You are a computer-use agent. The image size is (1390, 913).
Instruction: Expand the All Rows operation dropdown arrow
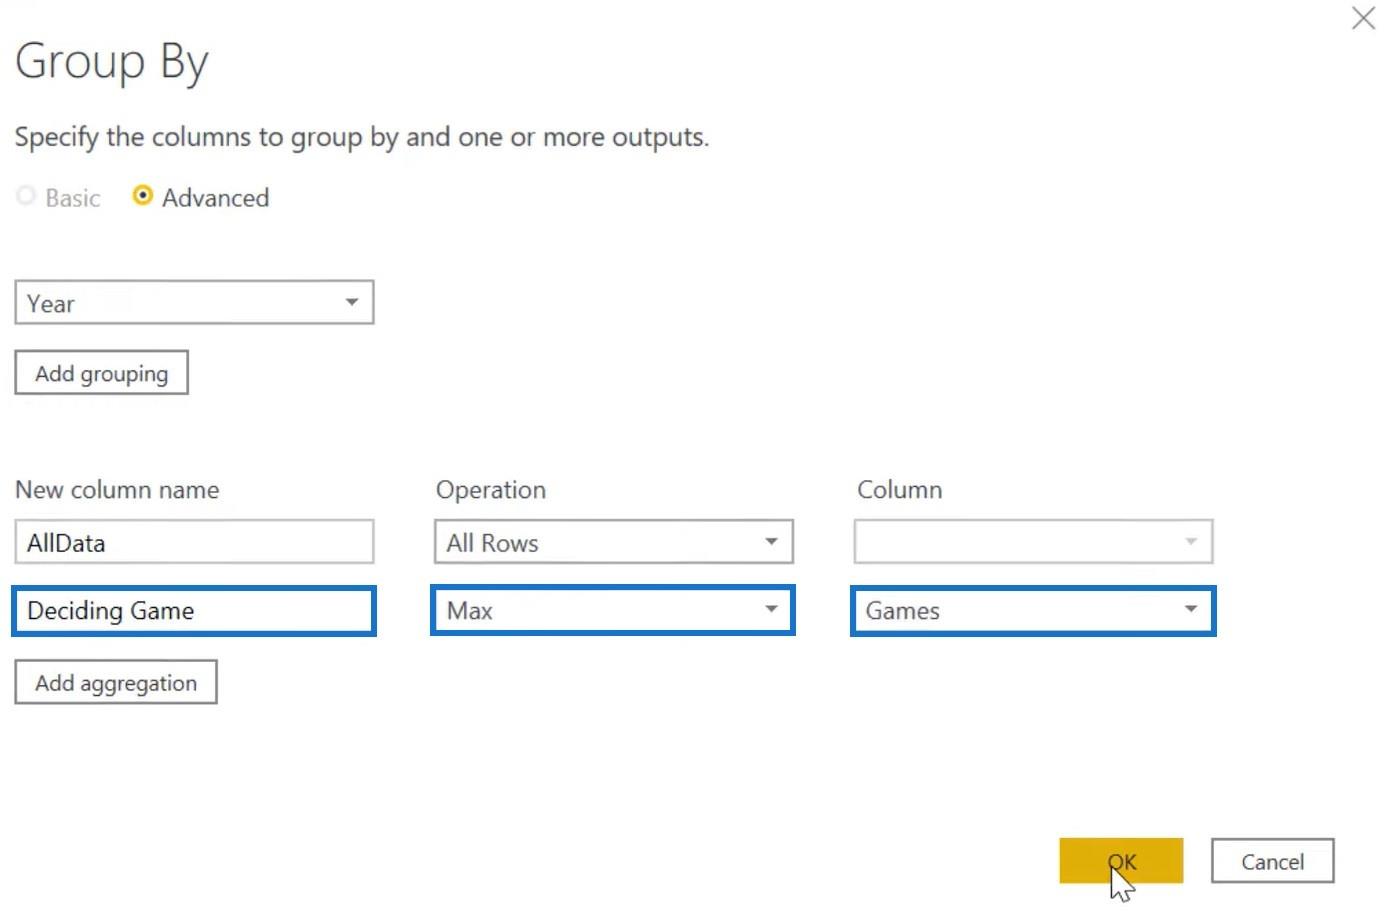coord(771,542)
